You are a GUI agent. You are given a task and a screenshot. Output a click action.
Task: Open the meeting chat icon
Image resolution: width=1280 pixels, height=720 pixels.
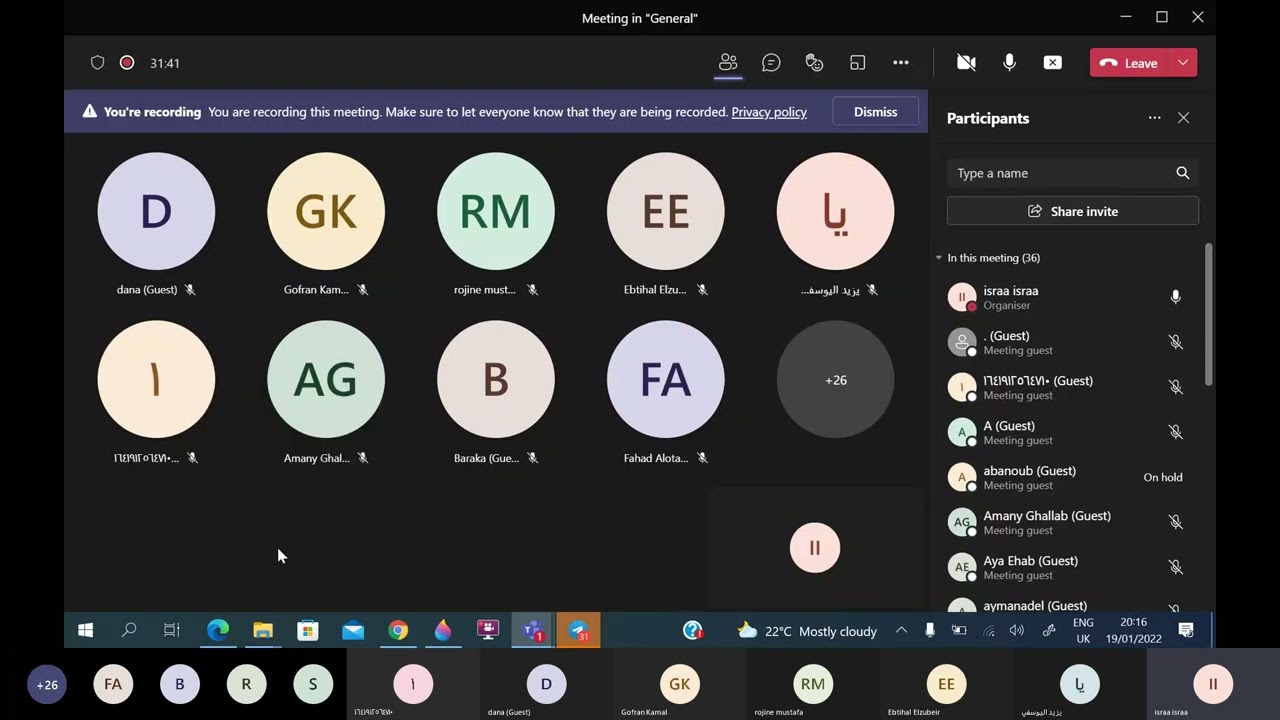coord(771,63)
